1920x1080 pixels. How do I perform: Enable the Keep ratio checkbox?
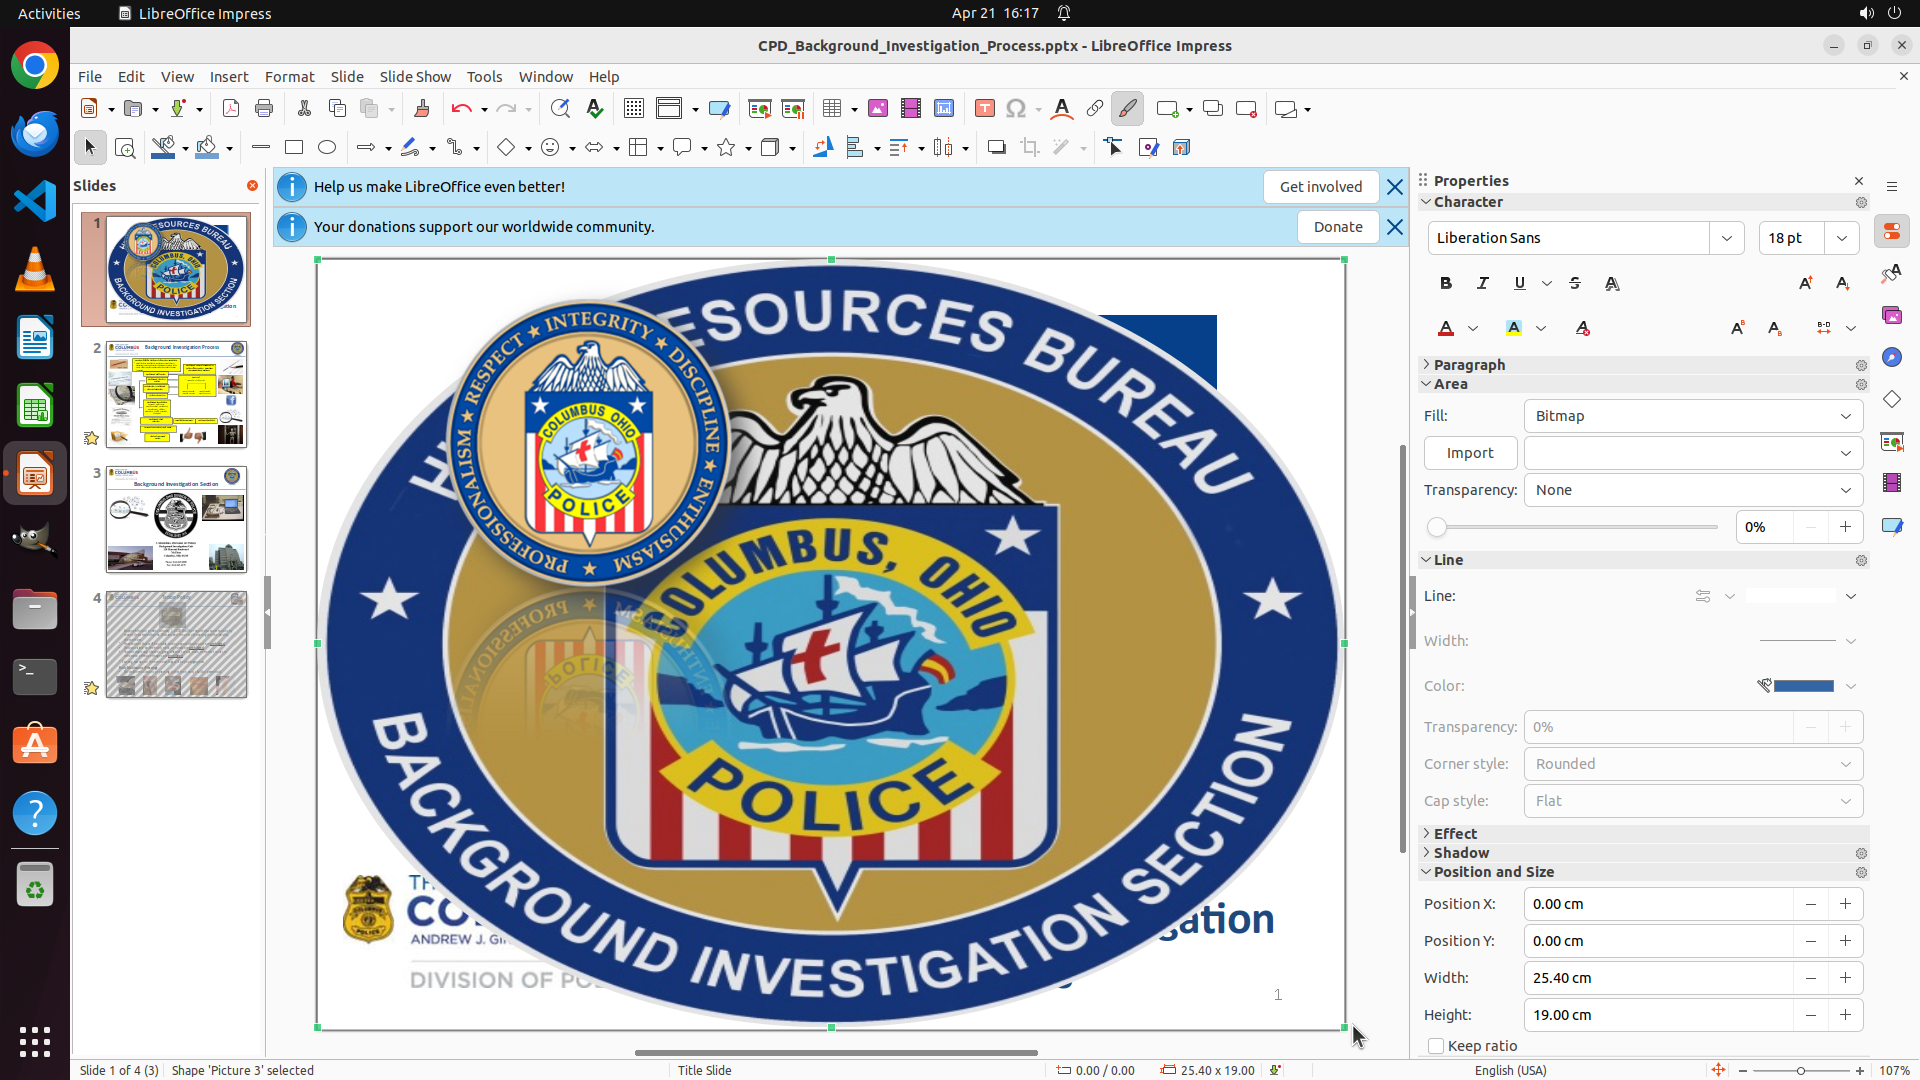click(1436, 1046)
